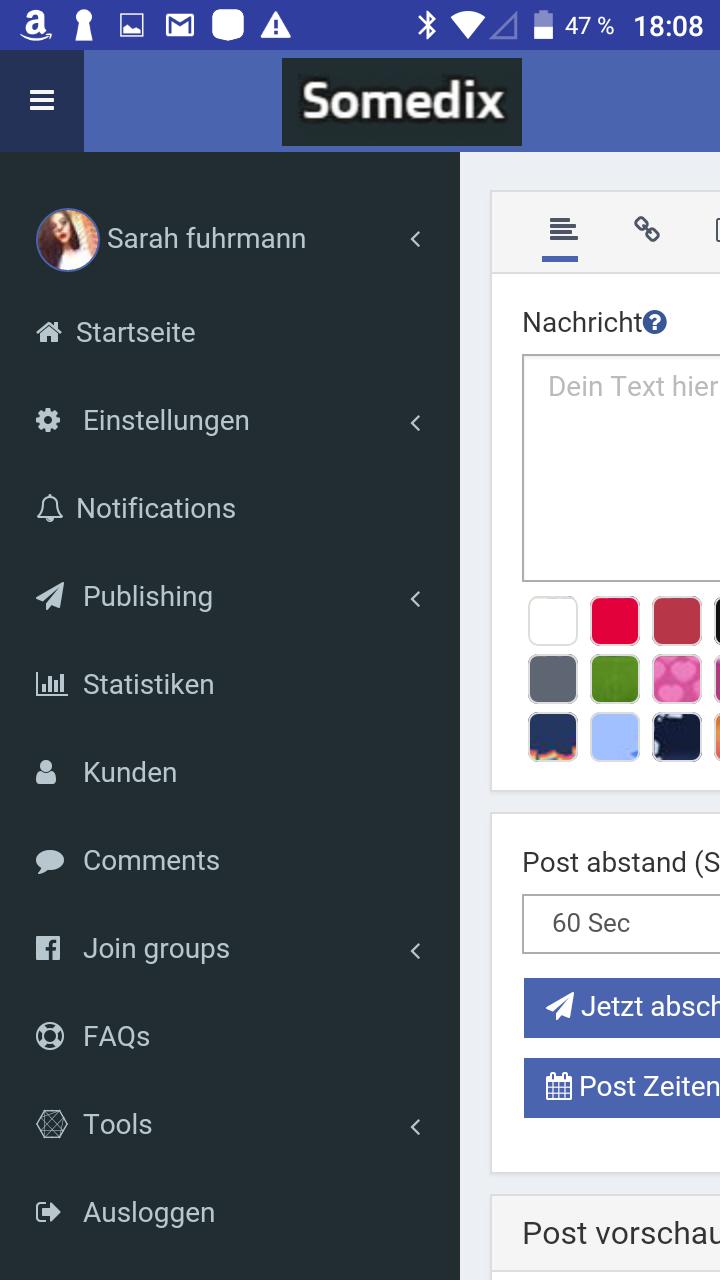The height and width of the screenshot is (1280, 720).
Task: Expand the Publishing submenu
Action: click(415, 598)
